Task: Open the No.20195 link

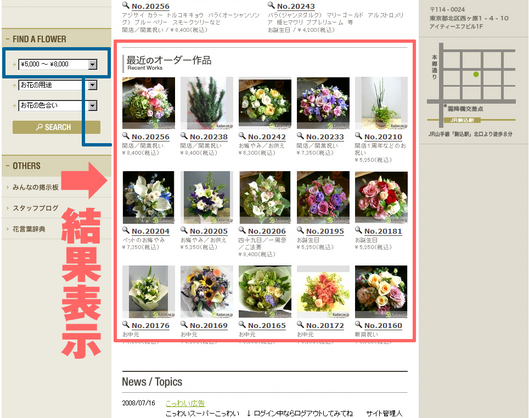Action: coord(325,231)
